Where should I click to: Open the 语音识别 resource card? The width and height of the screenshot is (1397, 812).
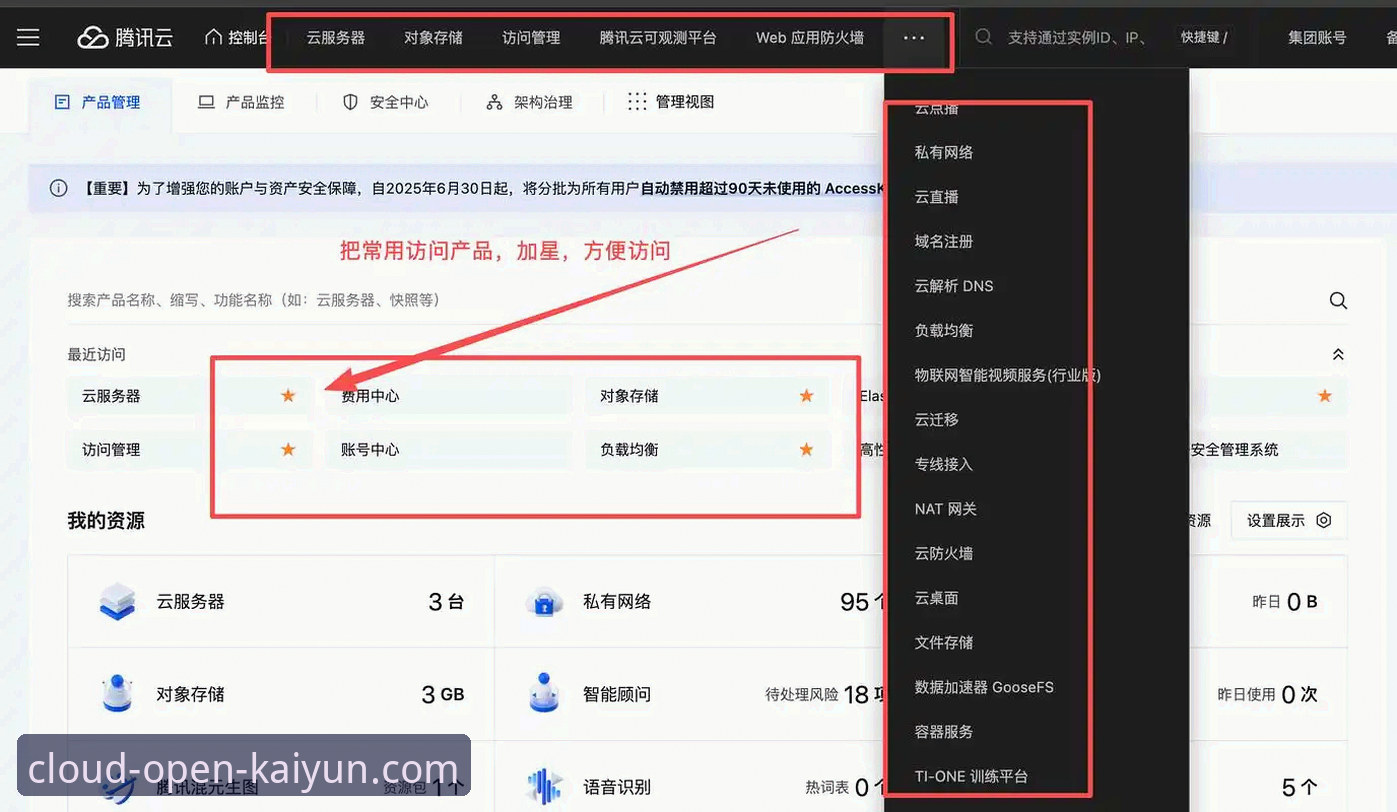coord(690,777)
